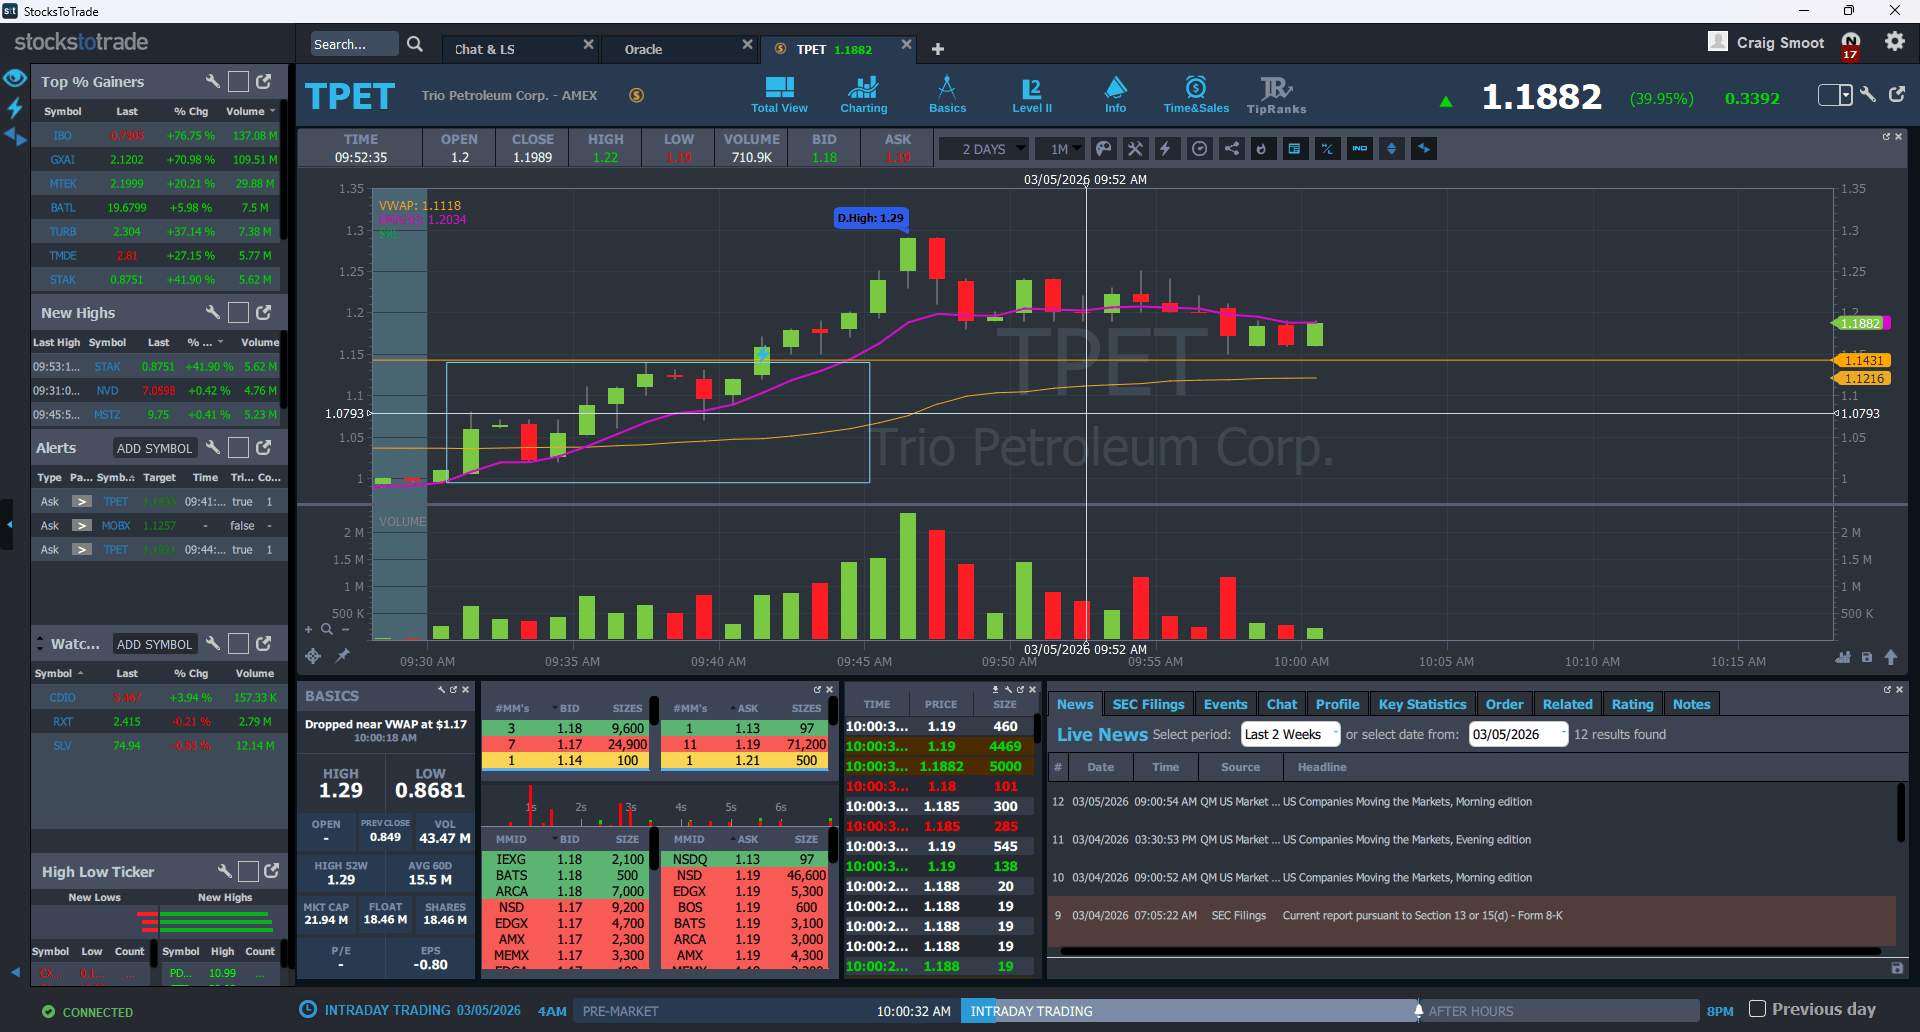This screenshot has height=1032, width=1920.
Task: Toggle the side panel layout icon near price
Action: click(x=1834, y=95)
